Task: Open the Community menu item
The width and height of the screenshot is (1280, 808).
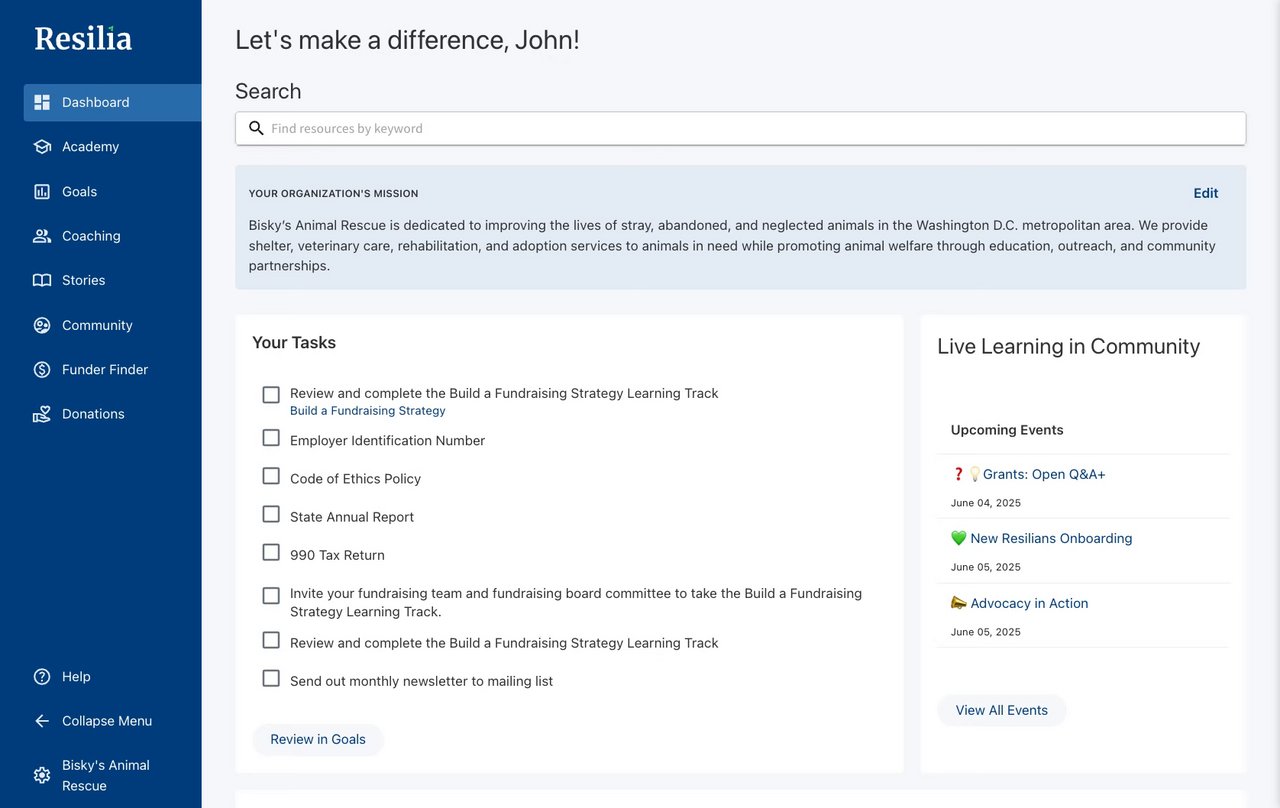Action: click(96, 325)
